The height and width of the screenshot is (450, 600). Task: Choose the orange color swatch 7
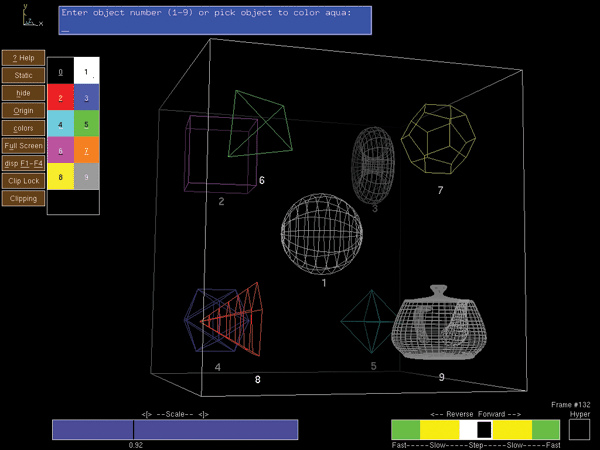pyautogui.click(x=86, y=151)
